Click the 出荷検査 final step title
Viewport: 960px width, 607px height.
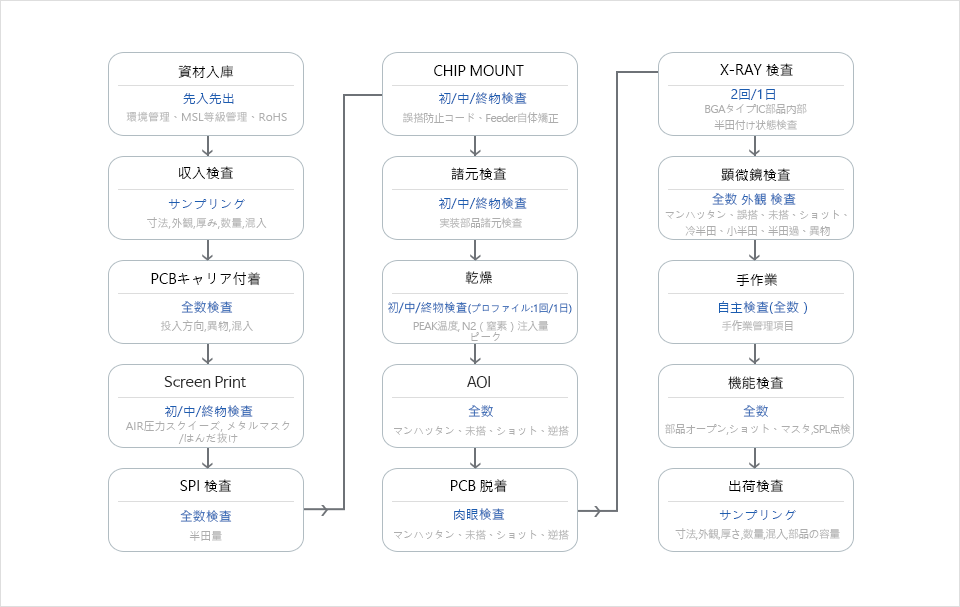[755, 487]
